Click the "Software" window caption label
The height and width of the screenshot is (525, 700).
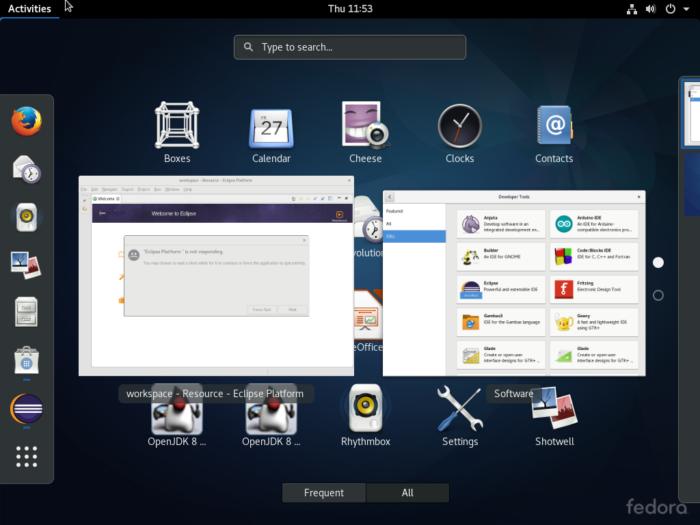coord(513,393)
